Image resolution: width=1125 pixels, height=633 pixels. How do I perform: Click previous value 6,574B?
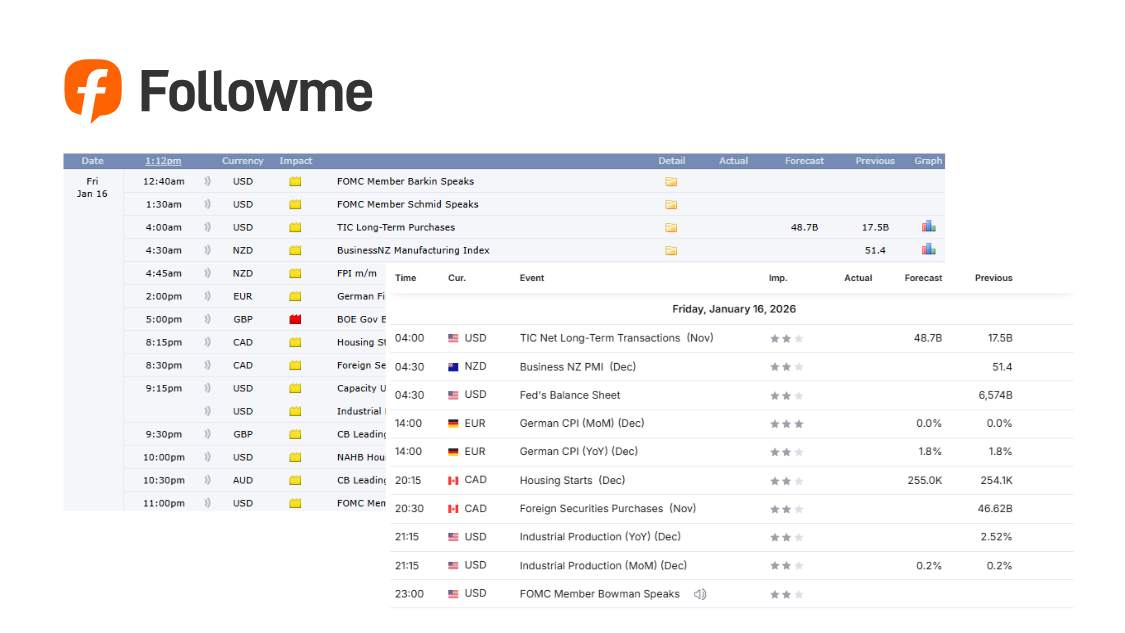(x=995, y=395)
